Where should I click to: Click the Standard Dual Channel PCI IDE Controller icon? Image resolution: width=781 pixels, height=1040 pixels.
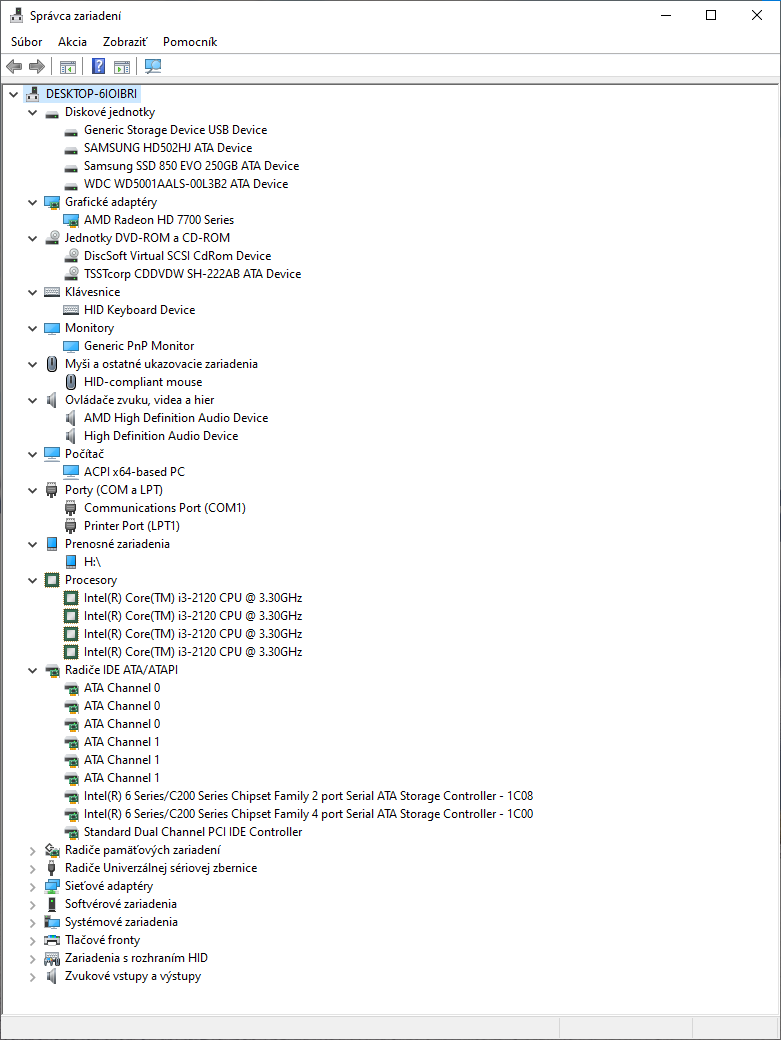point(72,832)
